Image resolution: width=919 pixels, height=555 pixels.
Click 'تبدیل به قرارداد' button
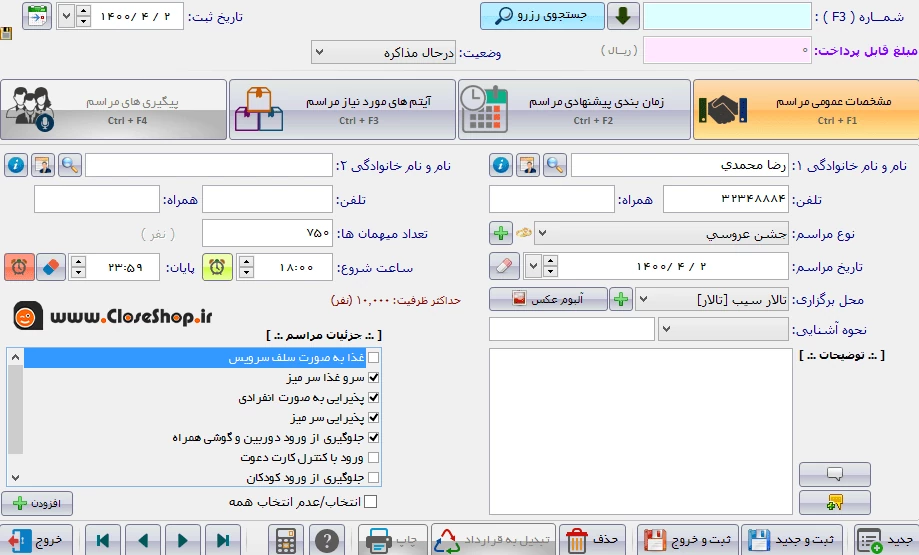tap(493, 540)
